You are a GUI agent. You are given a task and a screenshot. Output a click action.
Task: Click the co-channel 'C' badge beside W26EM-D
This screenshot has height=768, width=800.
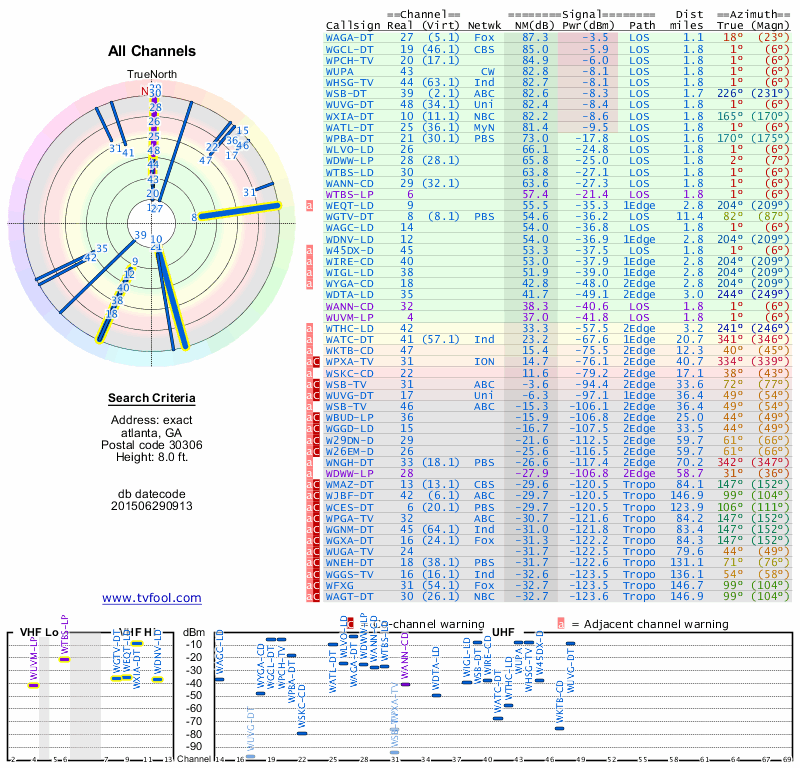click(x=317, y=451)
